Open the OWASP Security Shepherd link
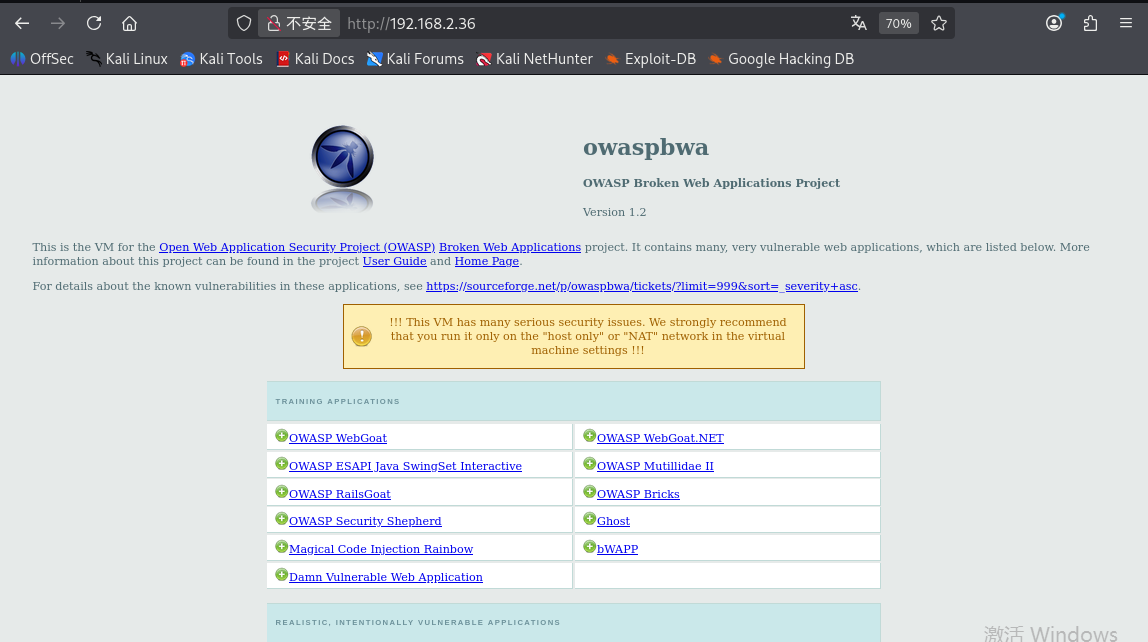The image size is (1148, 642). point(365,521)
